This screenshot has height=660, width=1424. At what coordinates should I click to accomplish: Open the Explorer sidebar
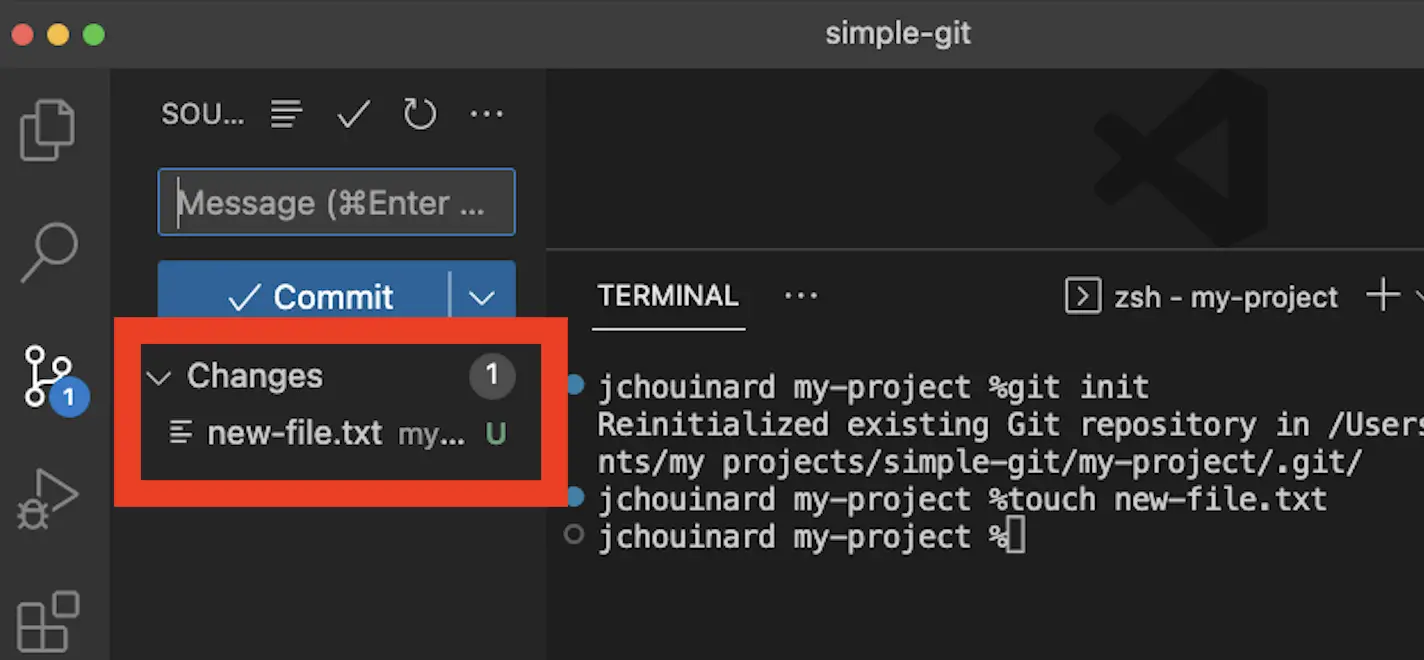[47, 128]
